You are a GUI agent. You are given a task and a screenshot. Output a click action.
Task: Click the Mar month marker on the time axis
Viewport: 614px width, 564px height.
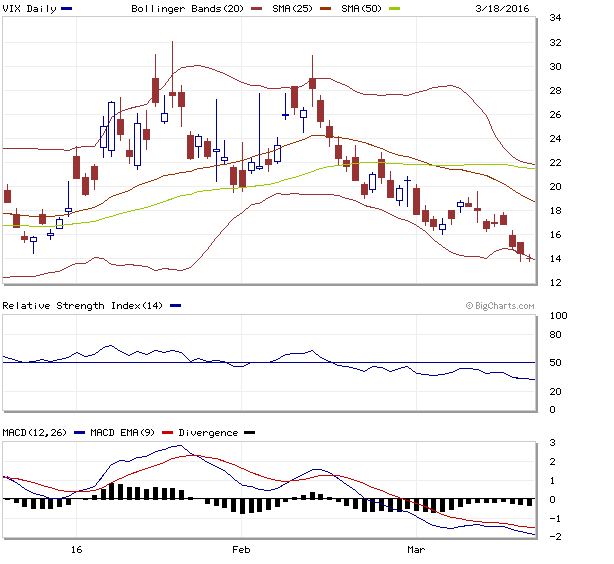click(417, 550)
